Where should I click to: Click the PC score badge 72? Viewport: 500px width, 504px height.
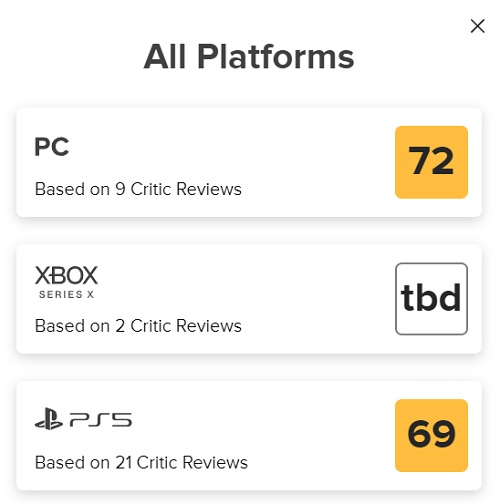431,162
